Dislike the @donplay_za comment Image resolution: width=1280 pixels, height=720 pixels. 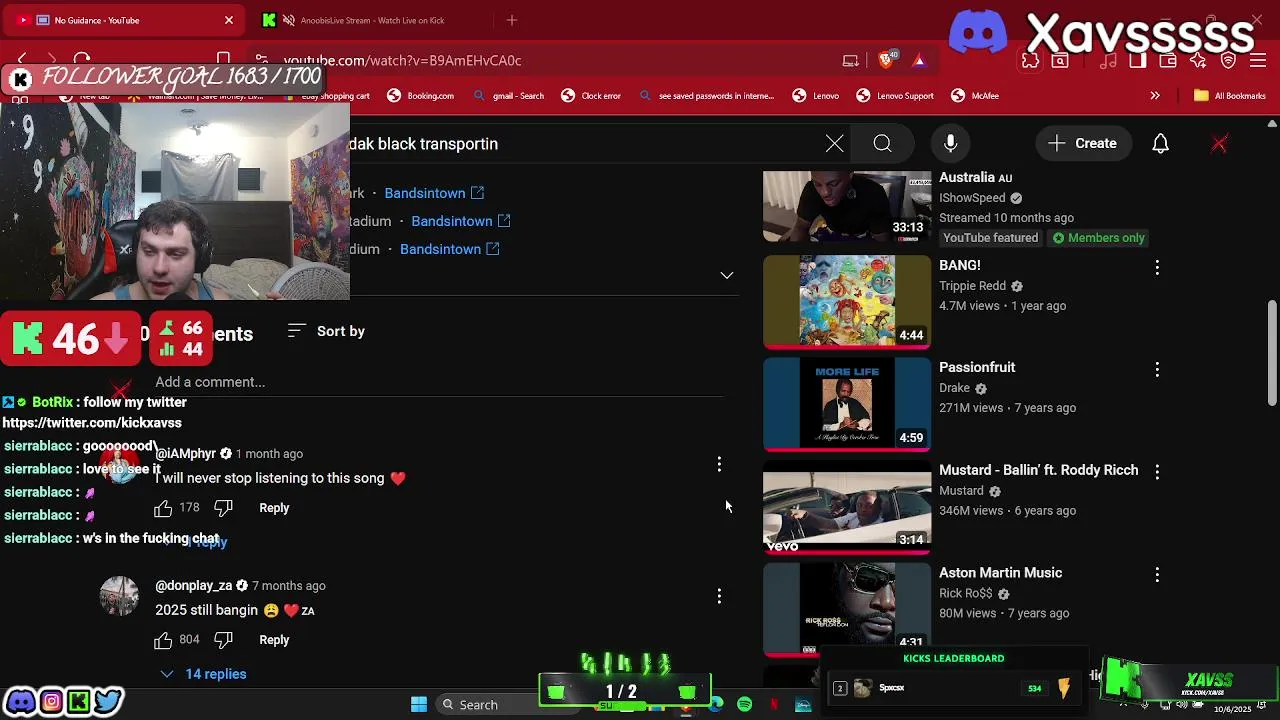coord(223,640)
